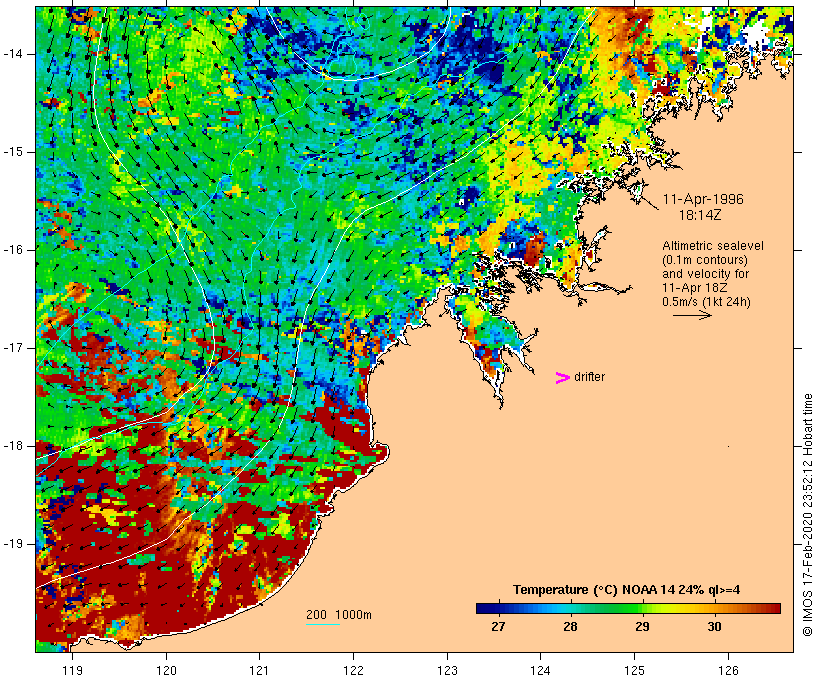This screenshot has height=680, width=820.
Task: Click the cyan 28° region of colorbar
Action: point(570,608)
